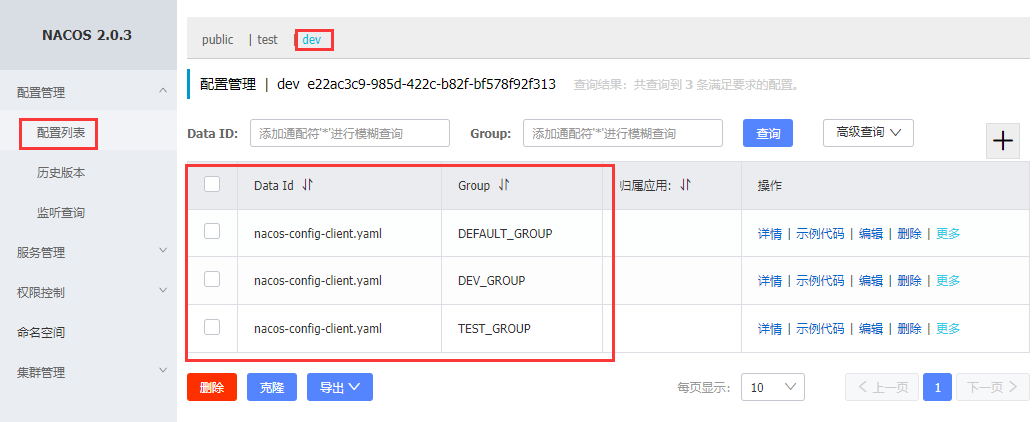Sort by the 归属应用 column
This screenshot has width=1034, height=422.
[x=686, y=186]
